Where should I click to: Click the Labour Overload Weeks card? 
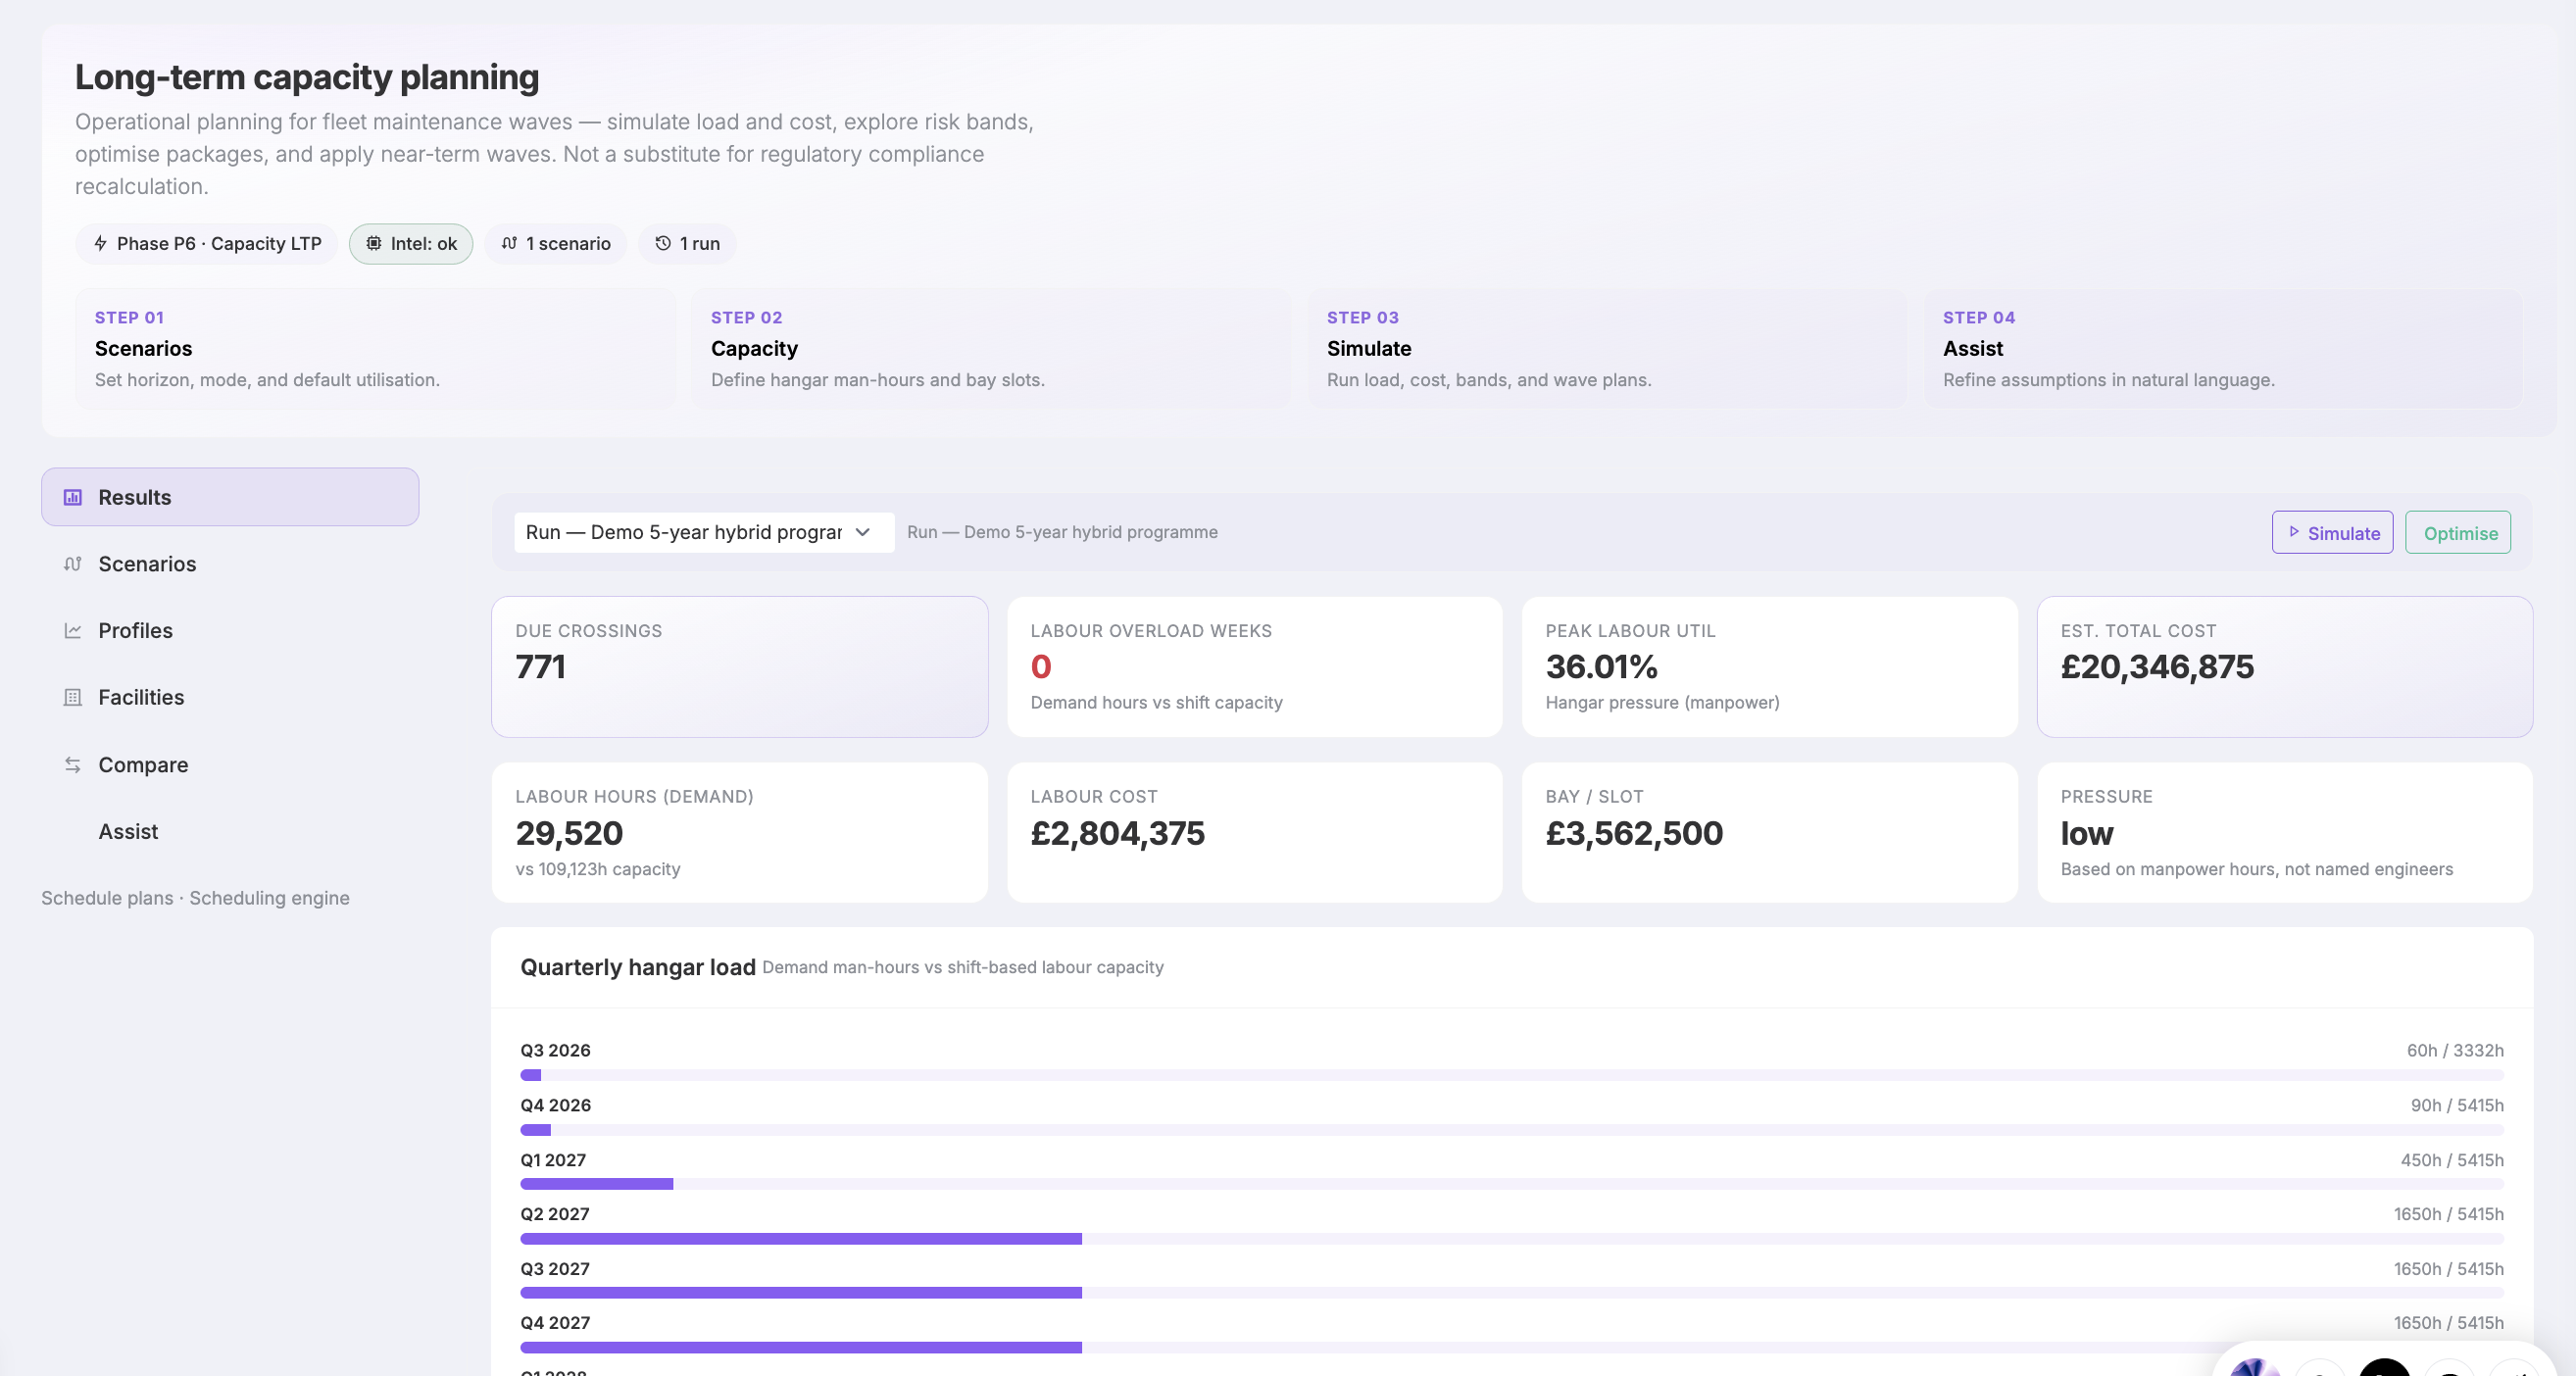pos(1255,667)
